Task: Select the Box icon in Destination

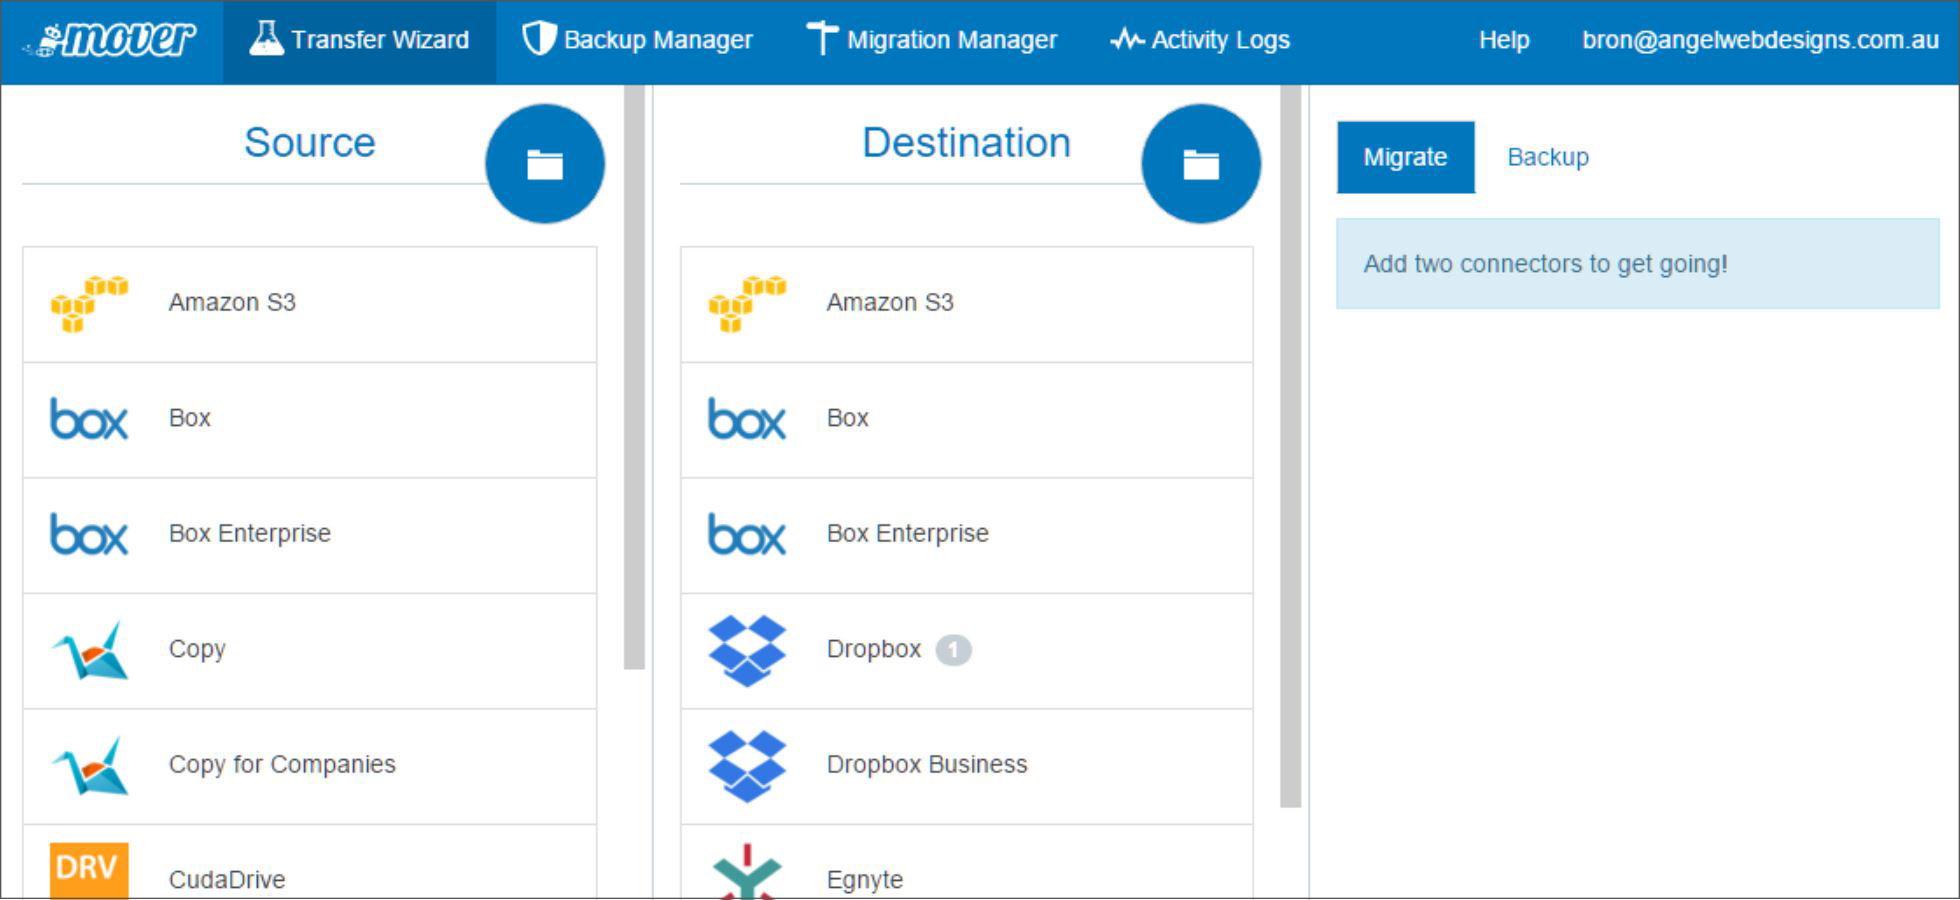Action: (x=747, y=419)
